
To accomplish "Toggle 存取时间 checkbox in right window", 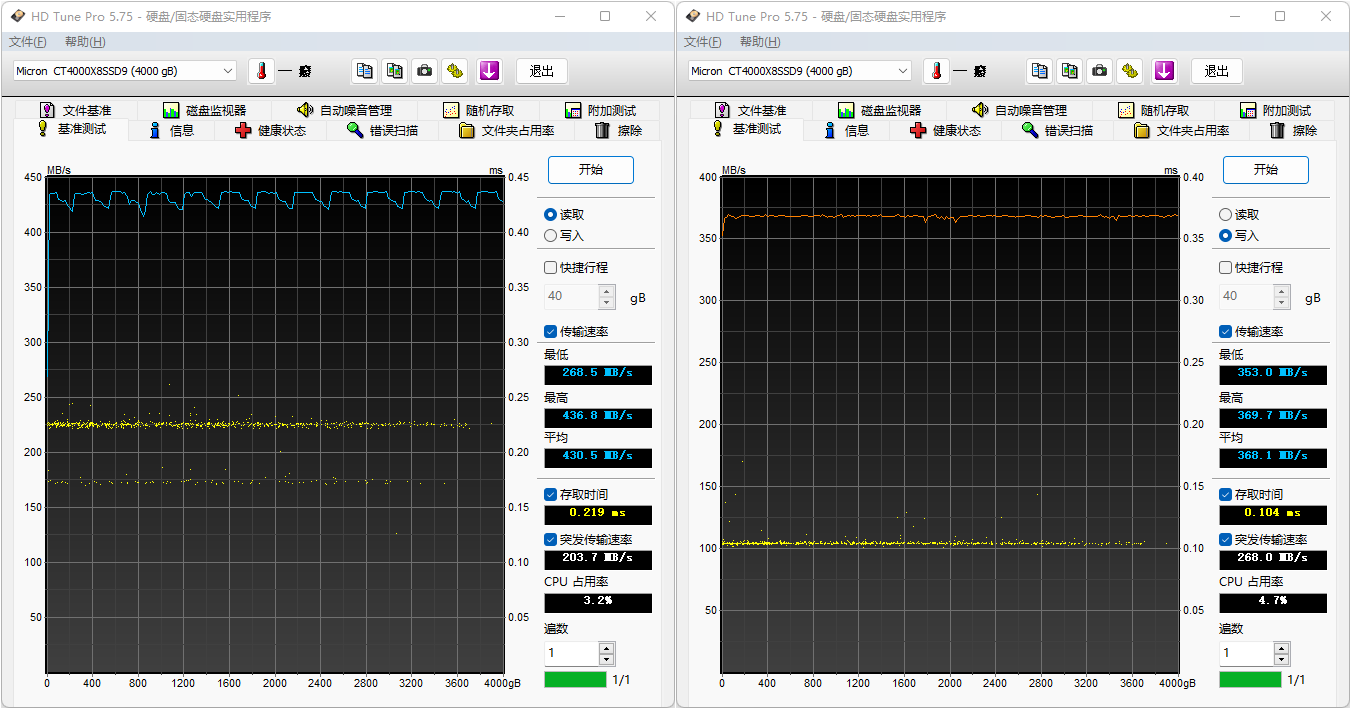I will pyautogui.click(x=1225, y=495).
